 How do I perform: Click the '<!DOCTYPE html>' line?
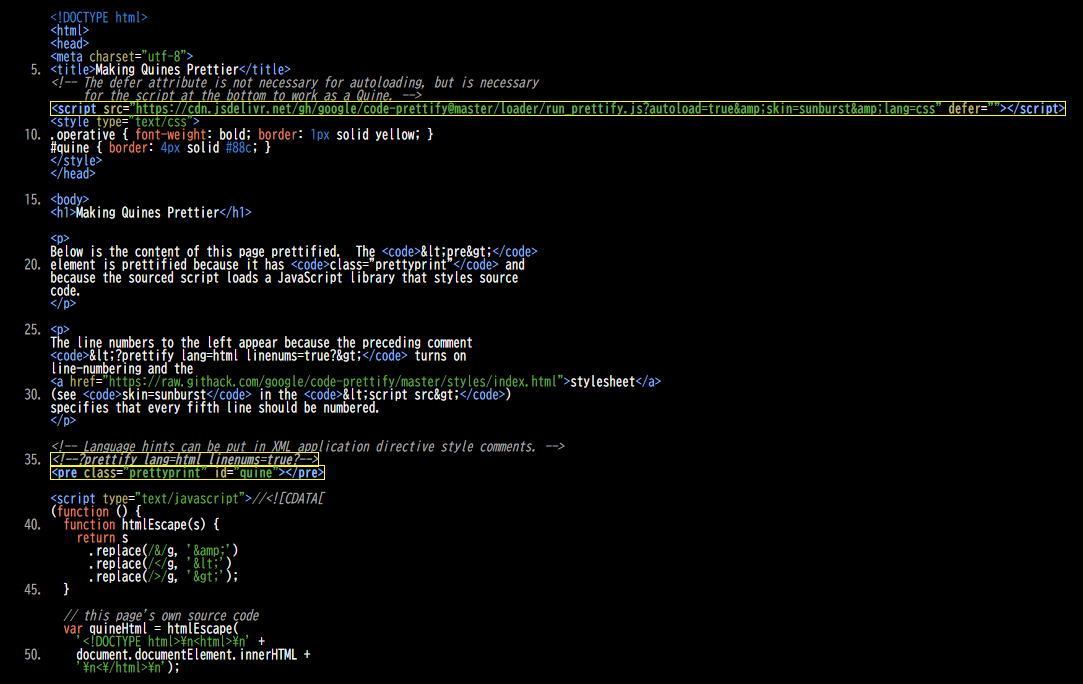99,17
